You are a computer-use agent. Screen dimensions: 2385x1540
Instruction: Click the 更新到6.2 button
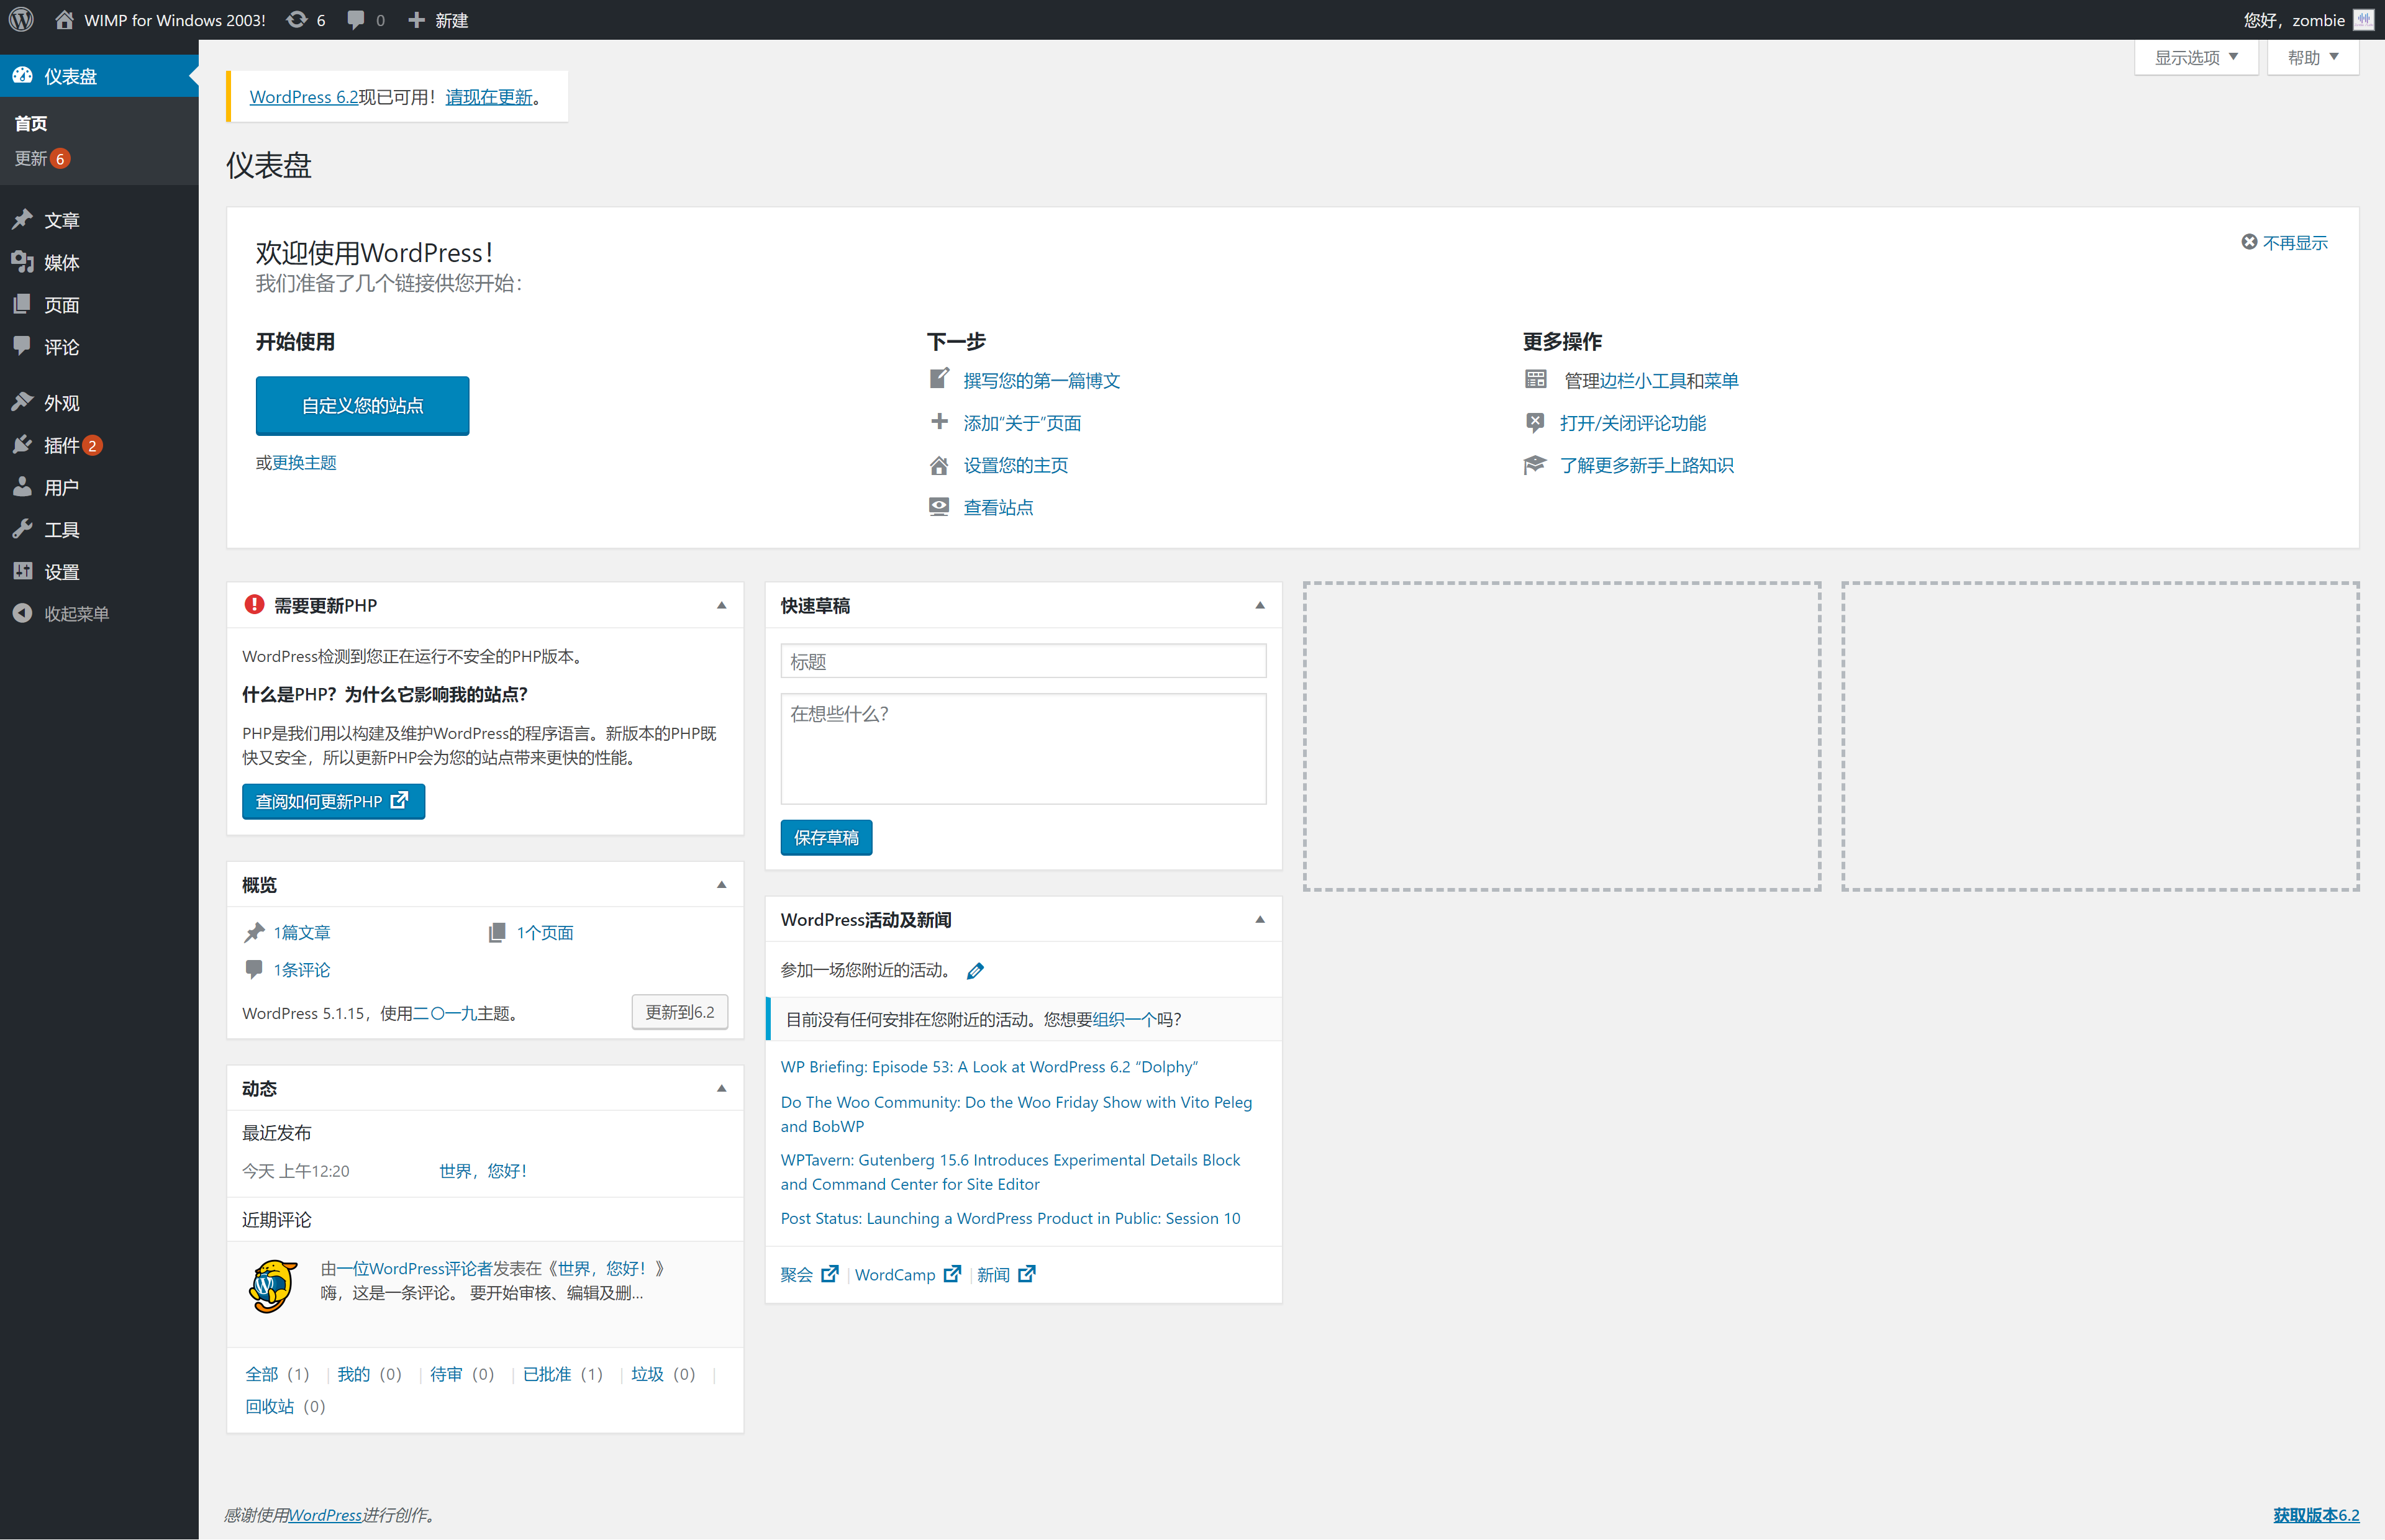point(680,1012)
